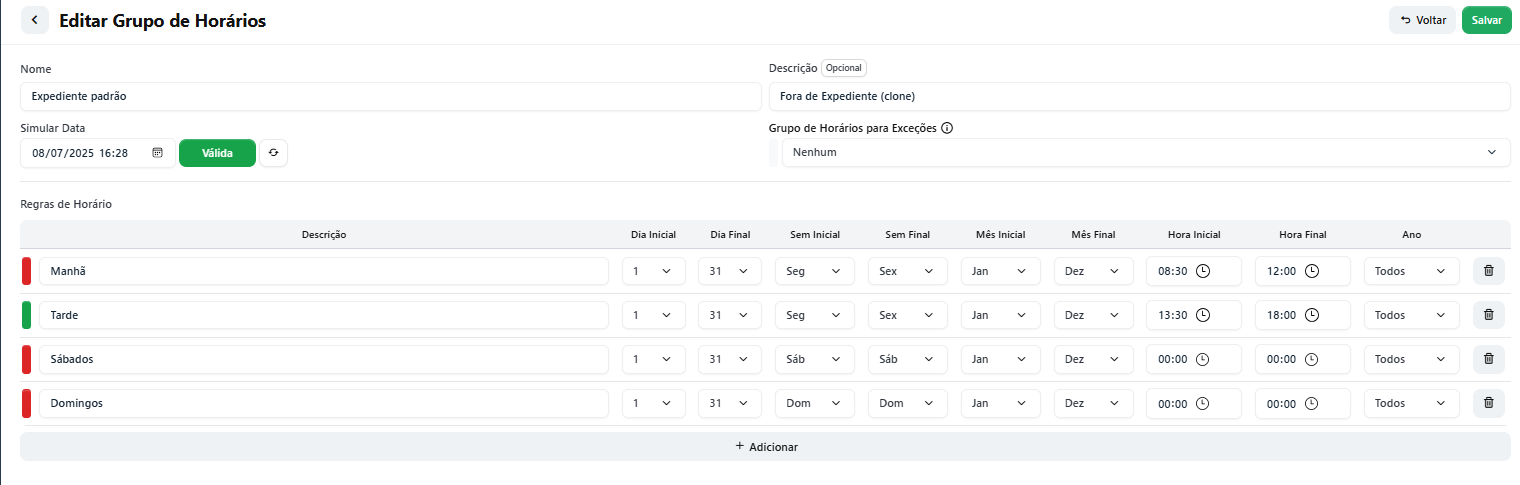This screenshot has width=1520, height=485.
Task: Open calendar picker in Simular Data field
Action: (158, 153)
